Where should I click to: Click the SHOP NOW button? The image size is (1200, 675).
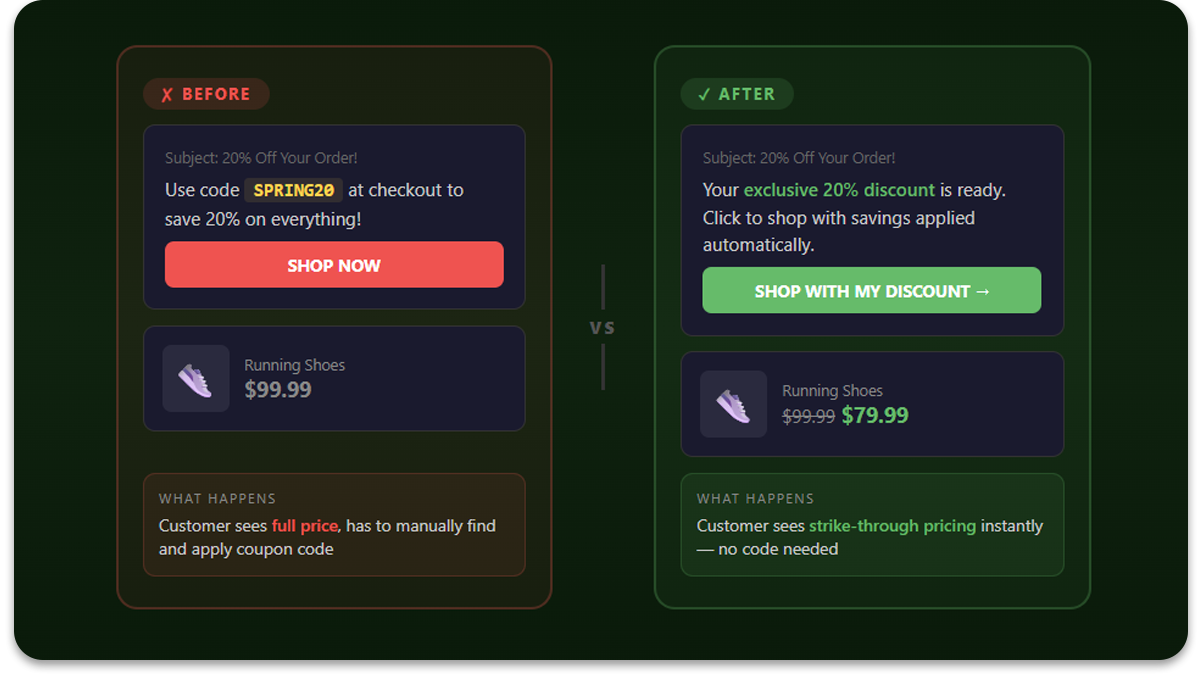[334, 265]
